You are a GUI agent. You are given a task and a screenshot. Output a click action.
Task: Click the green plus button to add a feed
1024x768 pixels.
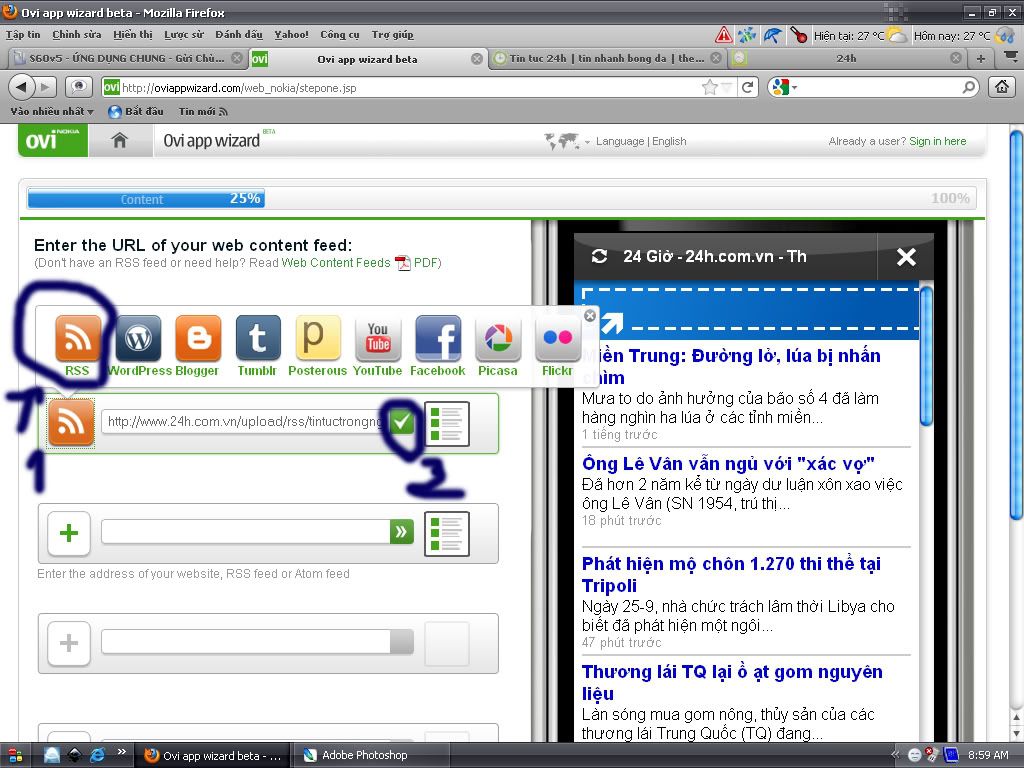pos(69,533)
